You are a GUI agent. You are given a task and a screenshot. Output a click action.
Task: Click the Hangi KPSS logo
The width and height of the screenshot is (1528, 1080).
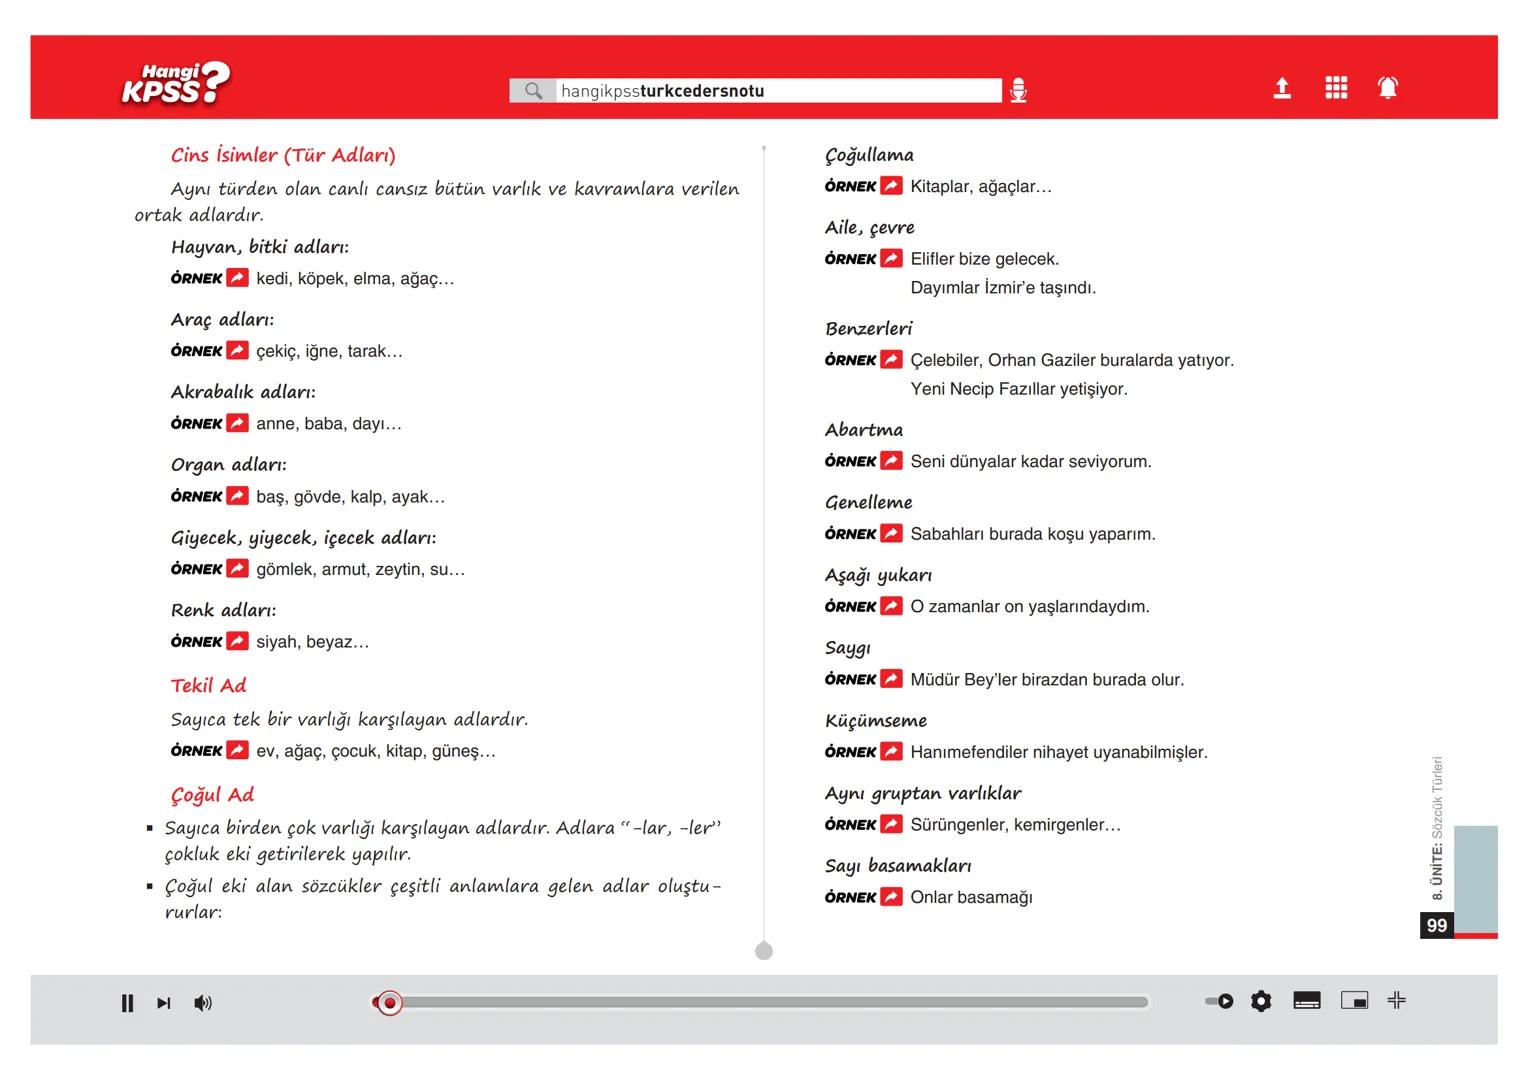[176, 84]
